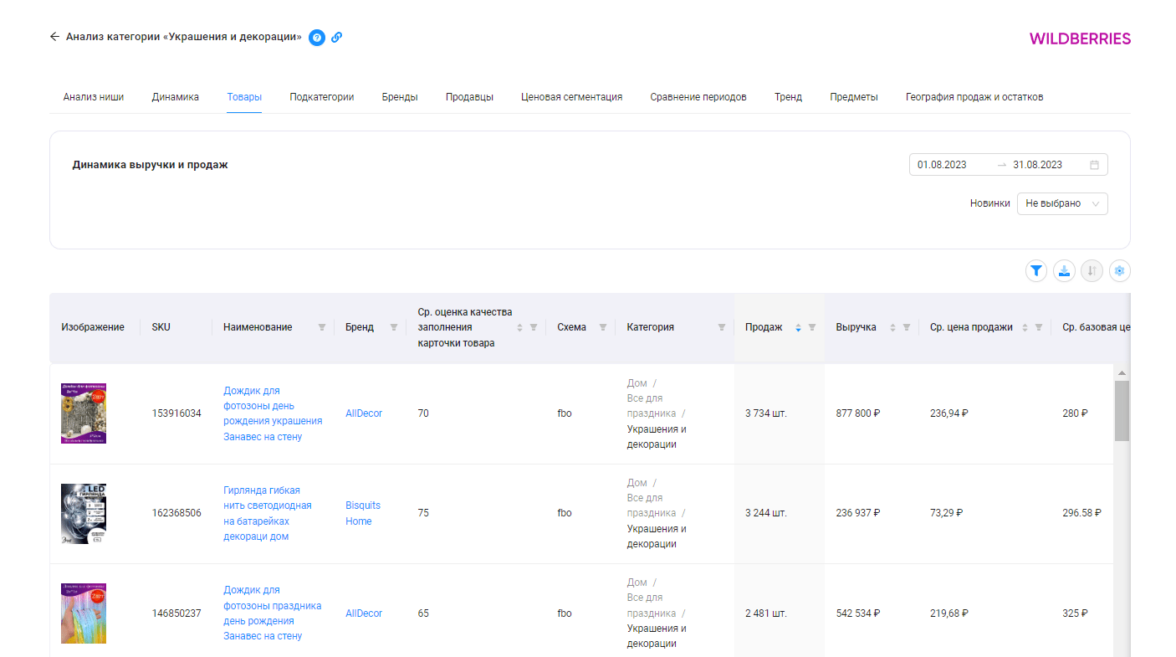Click the round sort arrows button above the table
Screen dimensions: 1176x657
pyautogui.click(x=1092, y=271)
